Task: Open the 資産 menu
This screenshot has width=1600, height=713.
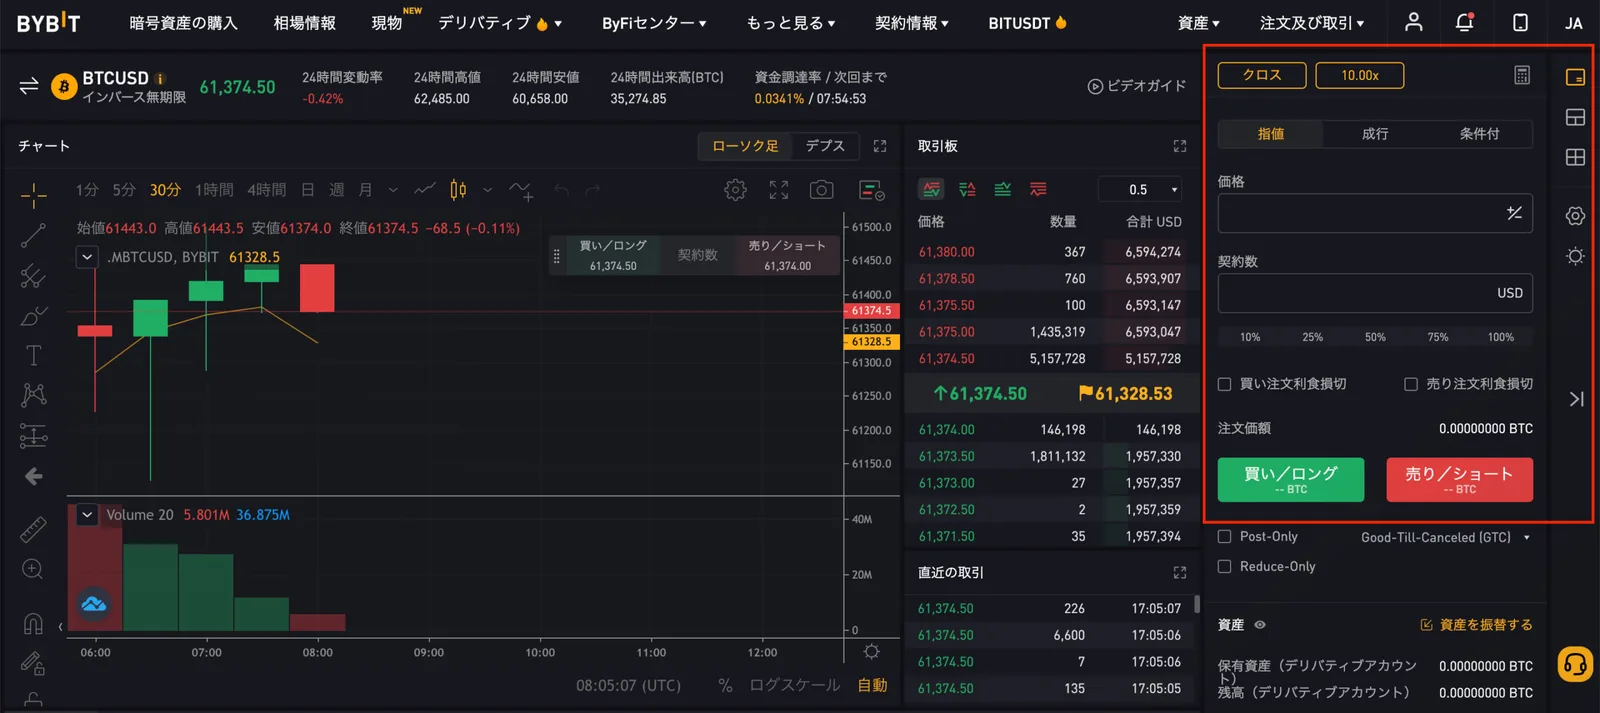Action: pos(1199,22)
